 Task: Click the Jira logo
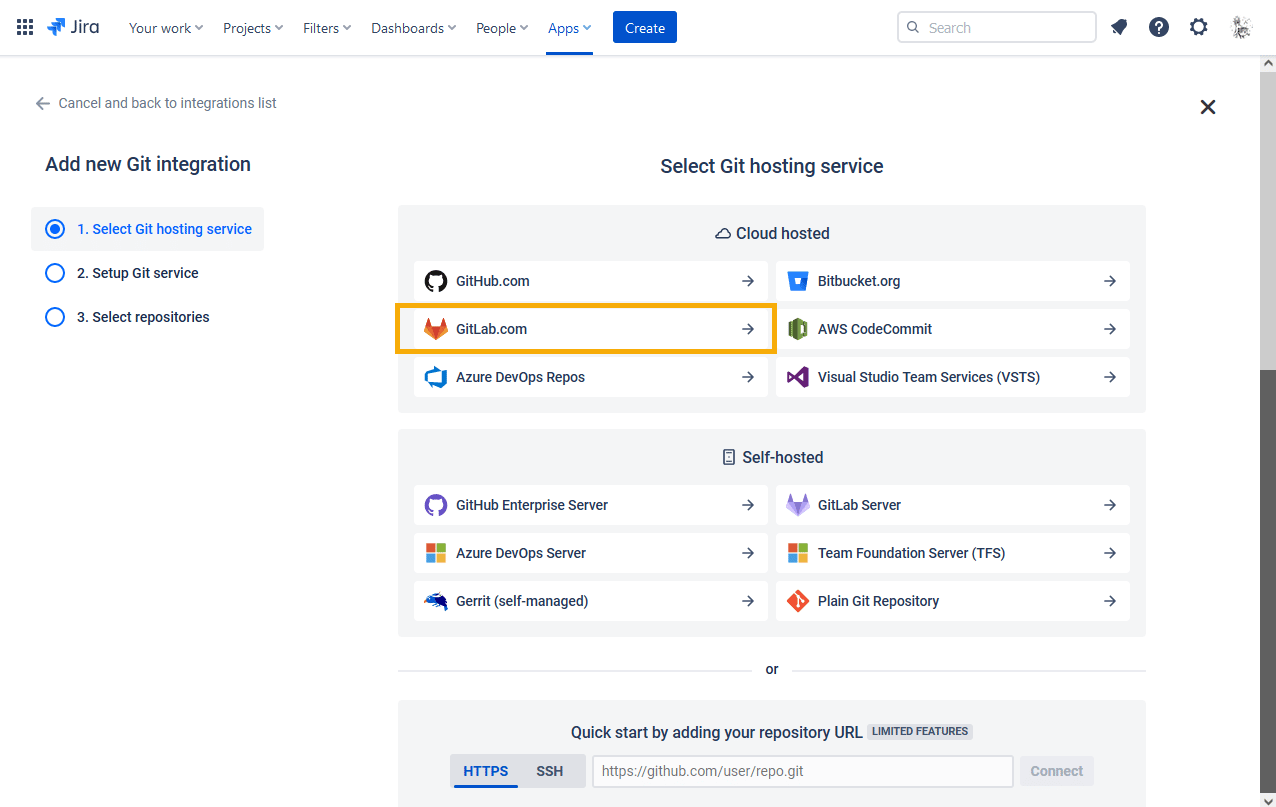coord(73,27)
